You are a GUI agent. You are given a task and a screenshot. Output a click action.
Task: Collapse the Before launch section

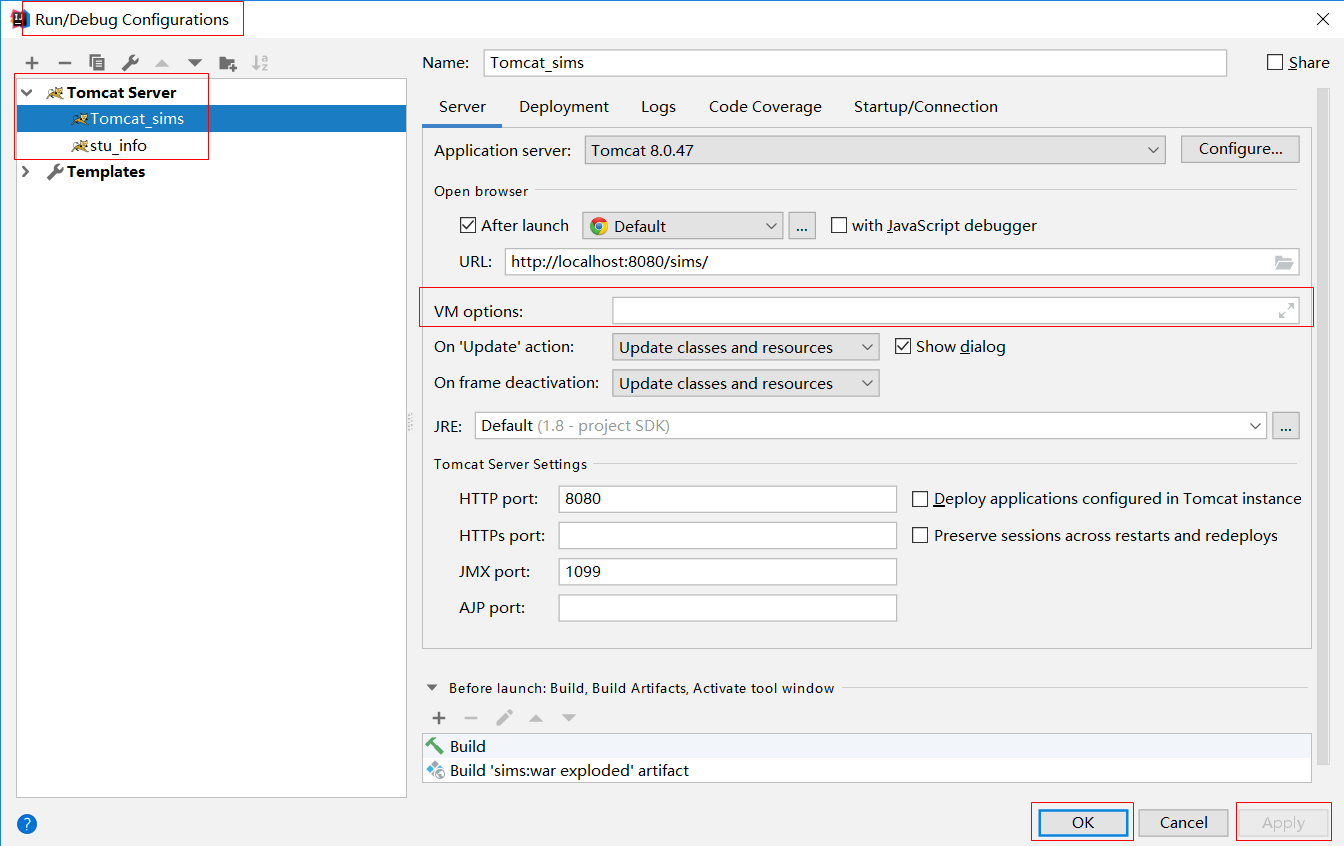point(432,688)
